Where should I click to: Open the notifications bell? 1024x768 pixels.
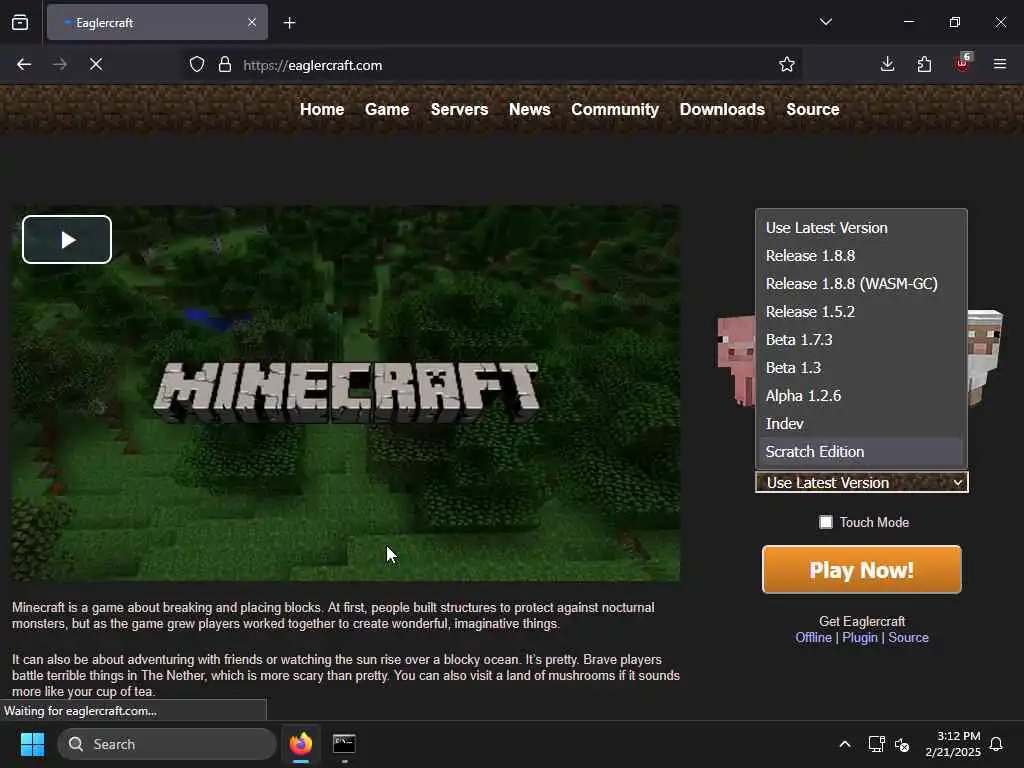tap(996, 744)
